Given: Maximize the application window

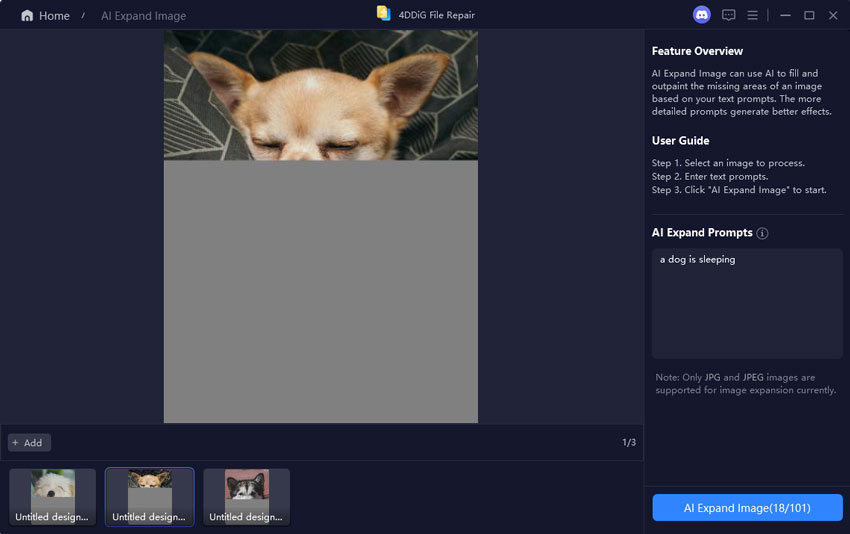Looking at the screenshot, I should click(x=809, y=15).
